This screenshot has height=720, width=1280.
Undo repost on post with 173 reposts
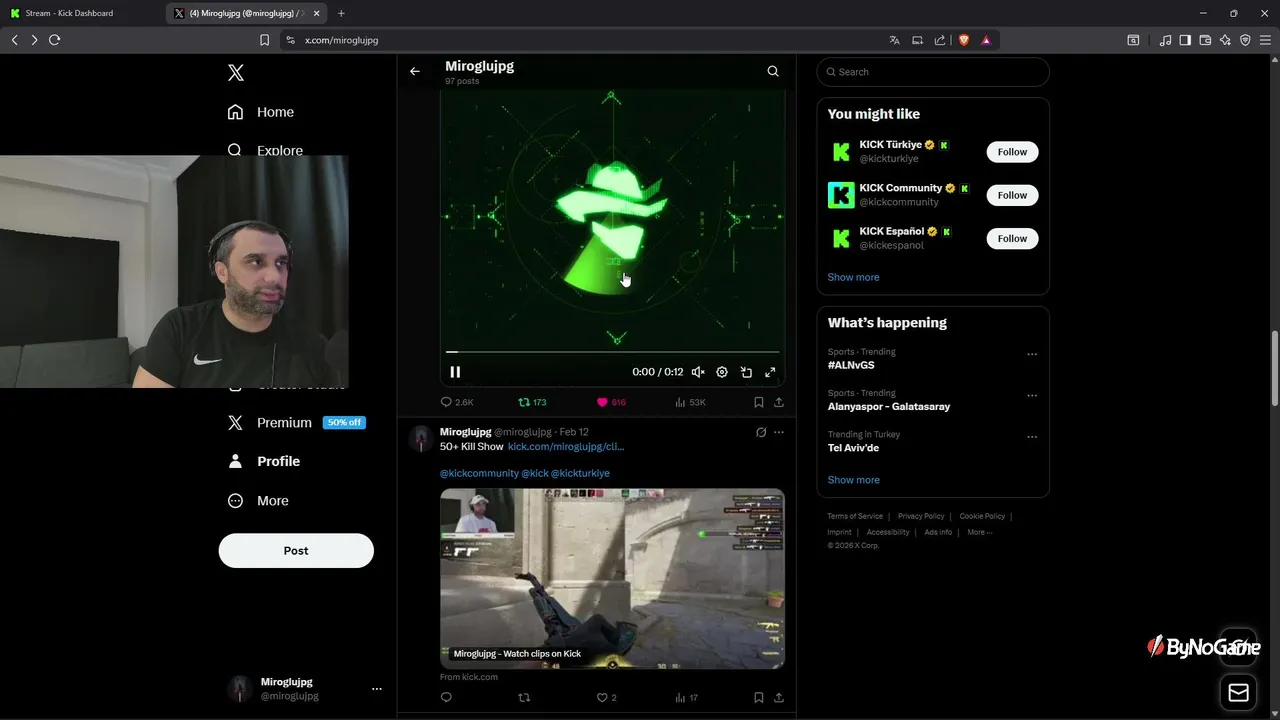[532, 402]
